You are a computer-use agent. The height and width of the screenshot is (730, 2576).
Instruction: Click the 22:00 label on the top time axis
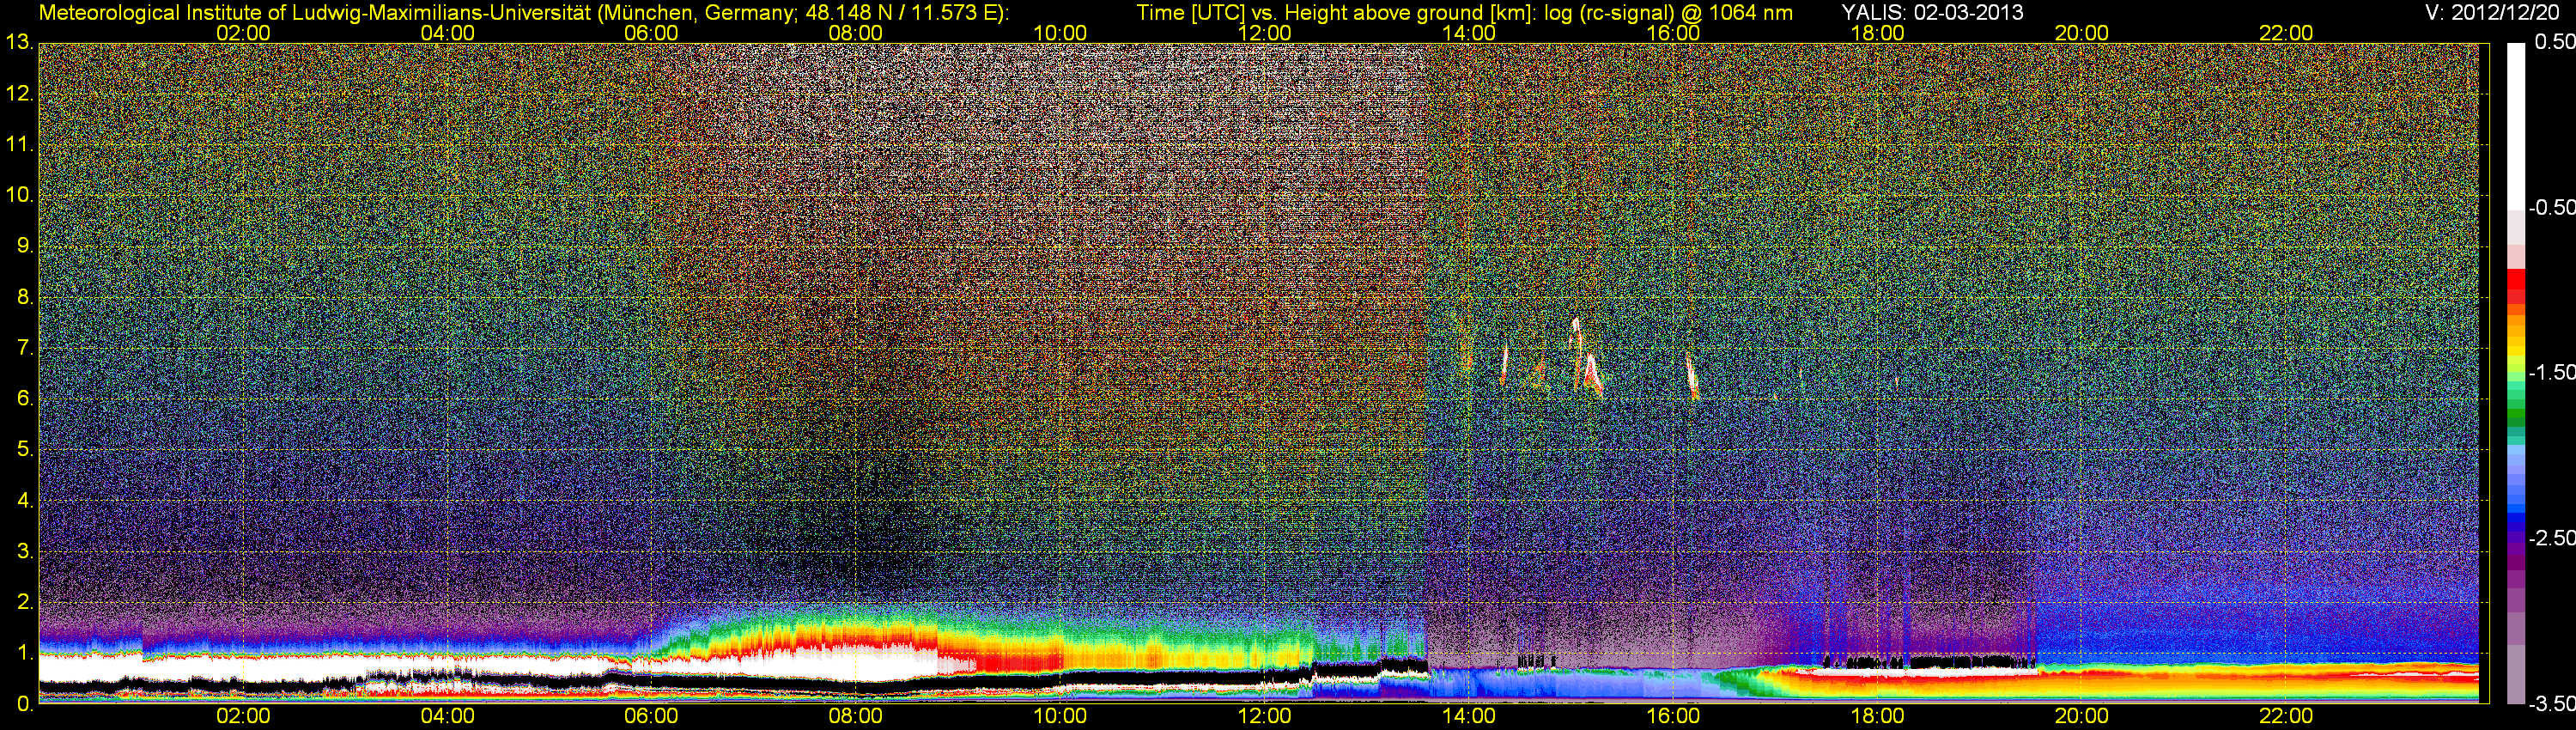pos(2286,33)
